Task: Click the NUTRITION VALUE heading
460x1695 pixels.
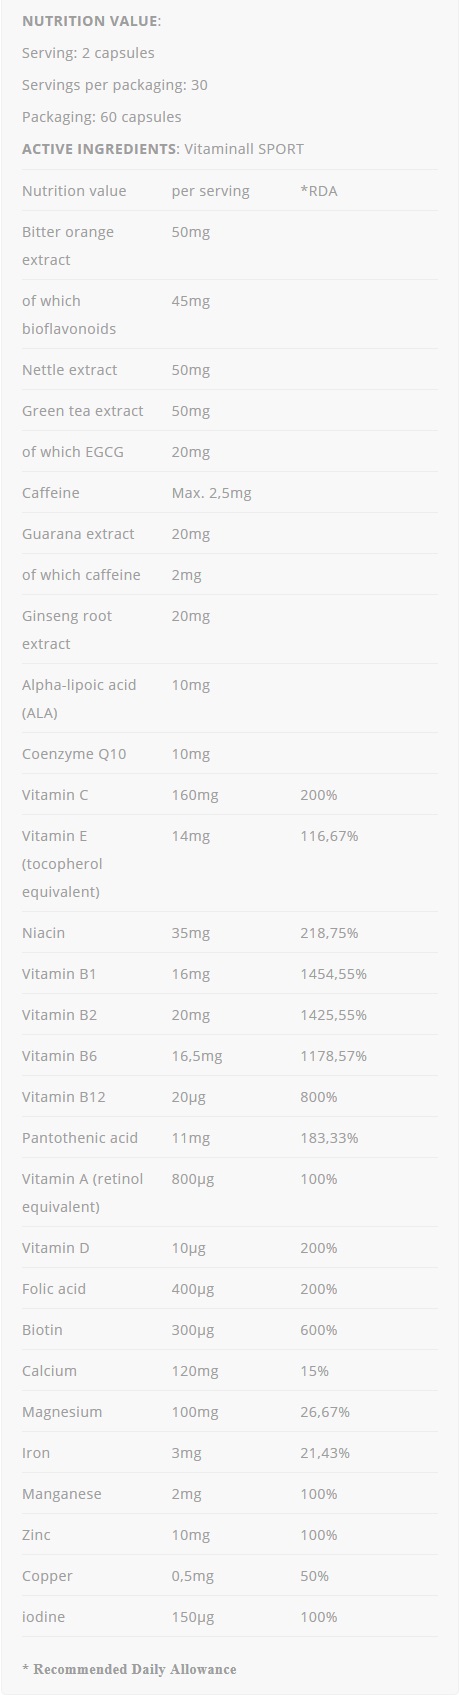Action: coord(91,21)
